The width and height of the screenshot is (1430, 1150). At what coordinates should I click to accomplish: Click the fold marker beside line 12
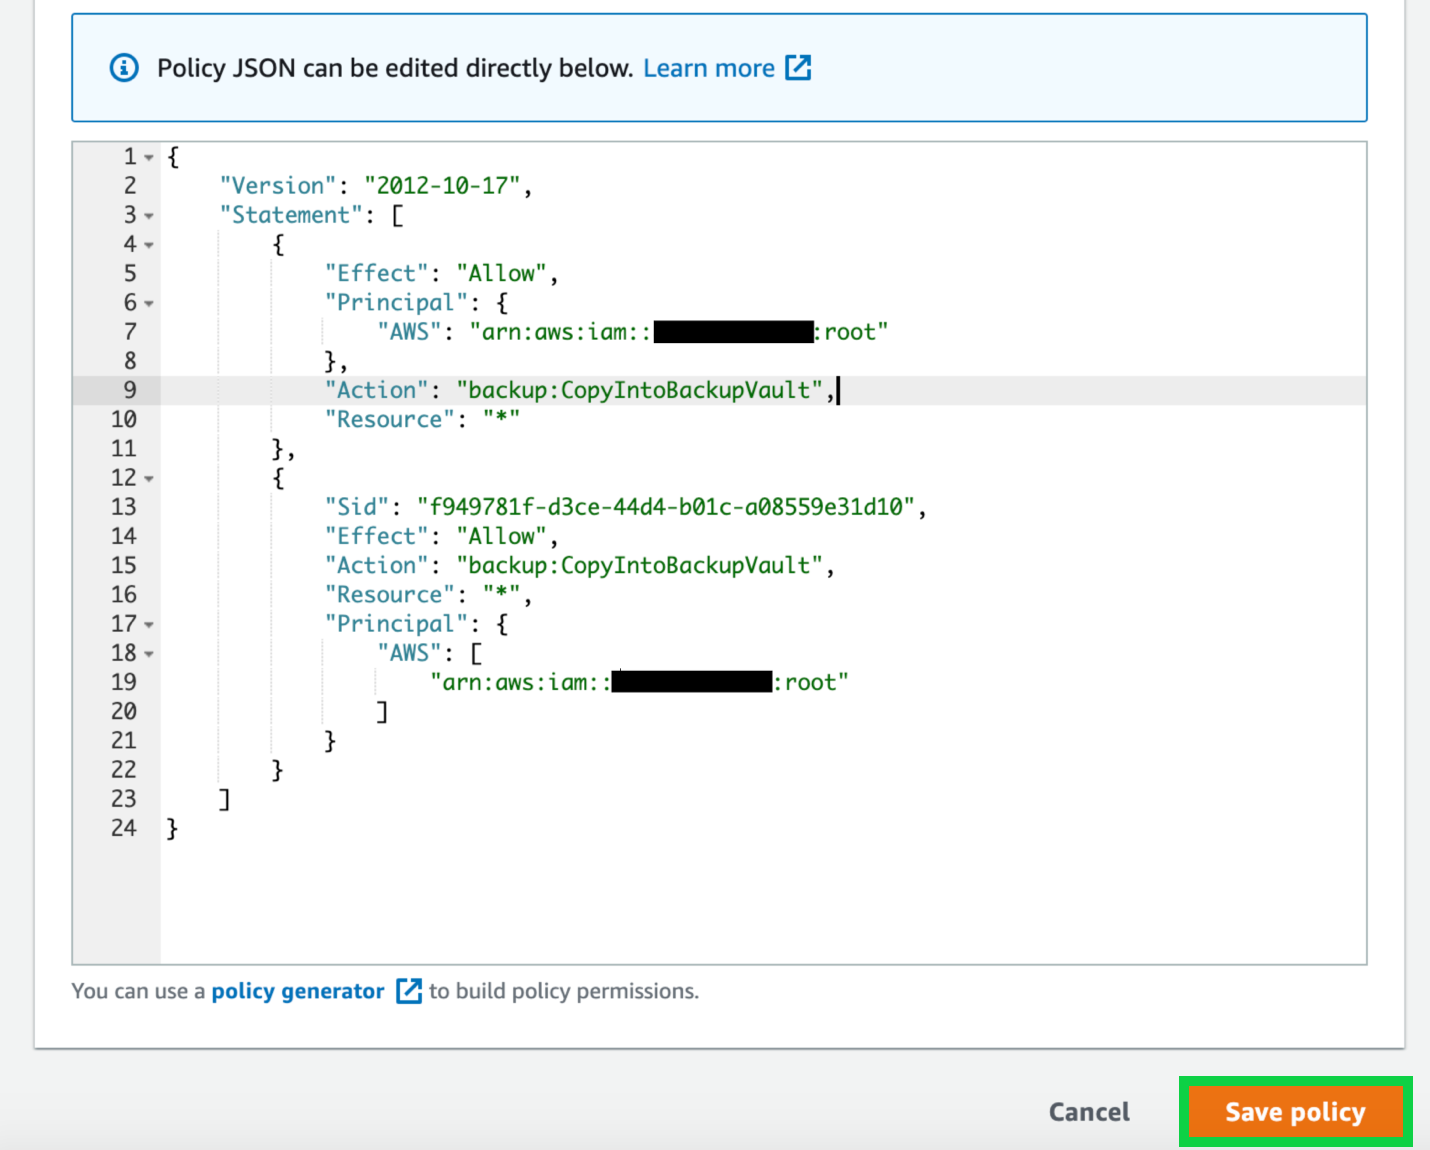click(148, 479)
